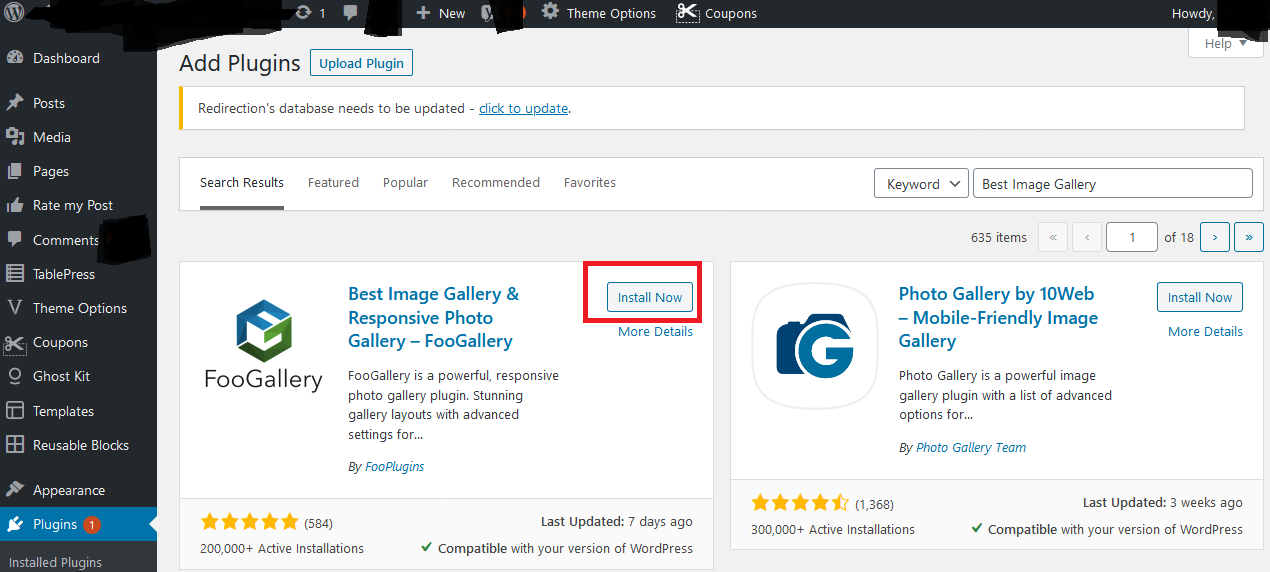Install Photo Gallery by 10Web now
This screenshot has height=572, width=1270.
point(1200,297)
